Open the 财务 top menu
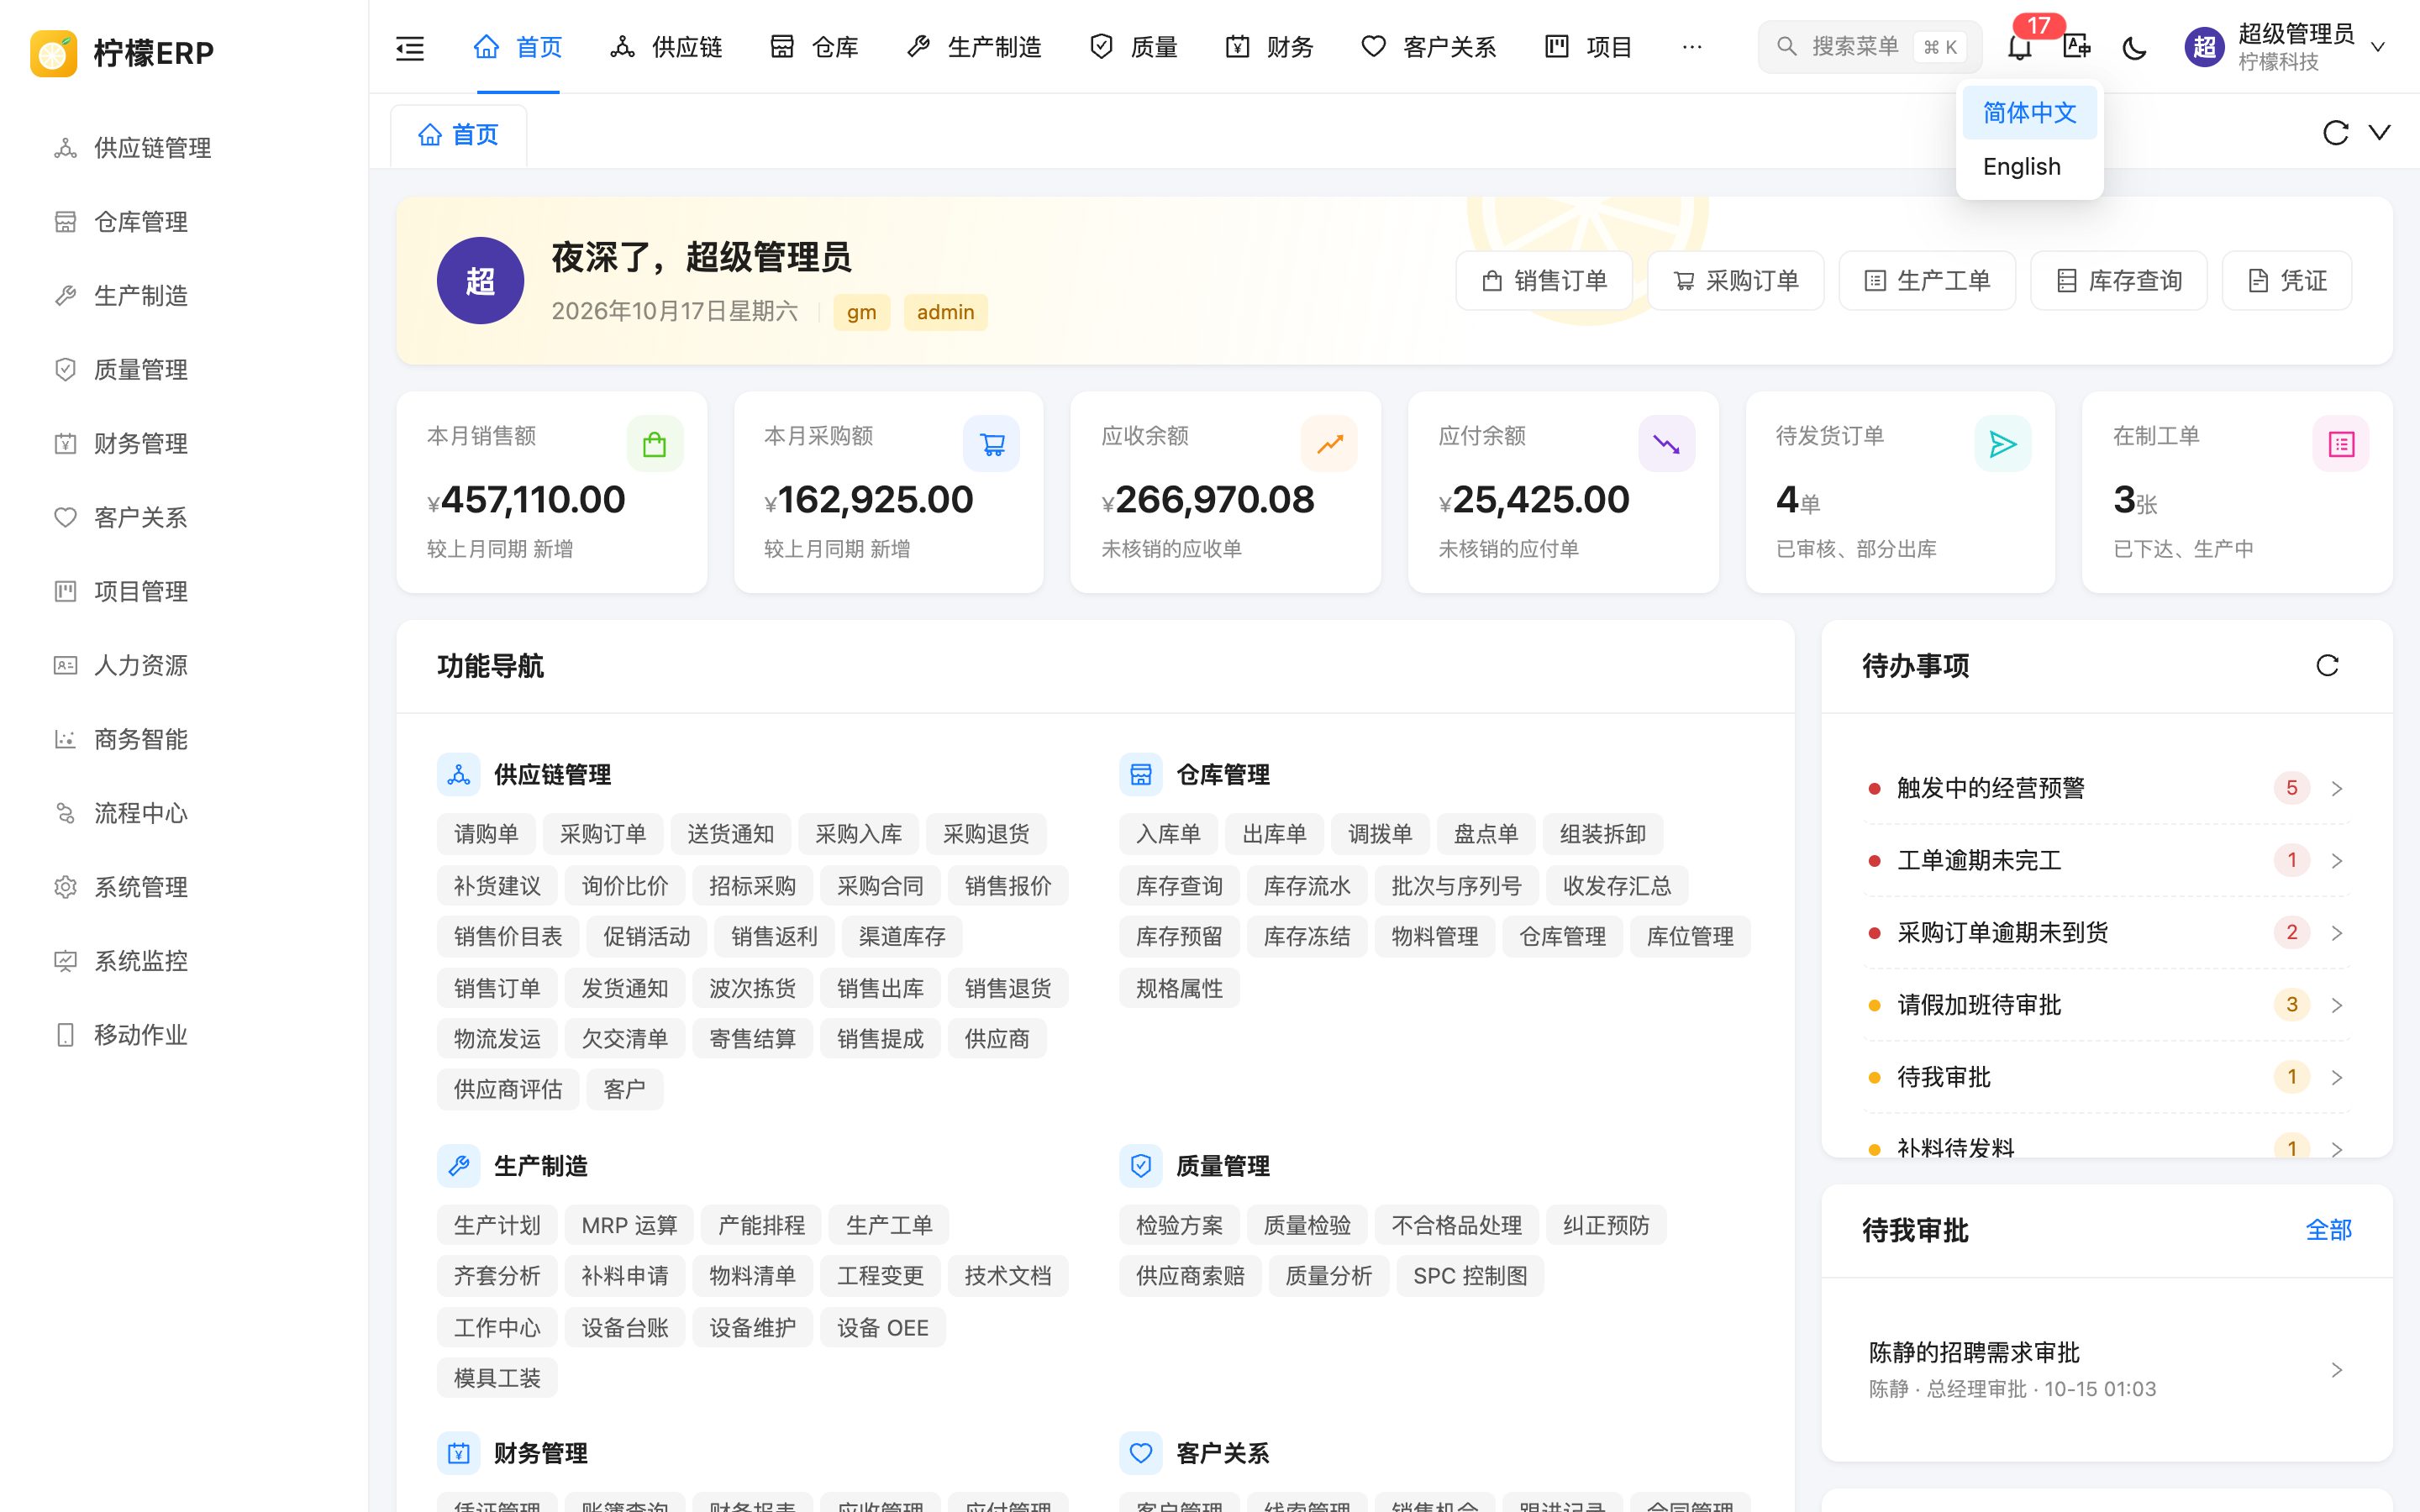 (x=1269, y=47)
